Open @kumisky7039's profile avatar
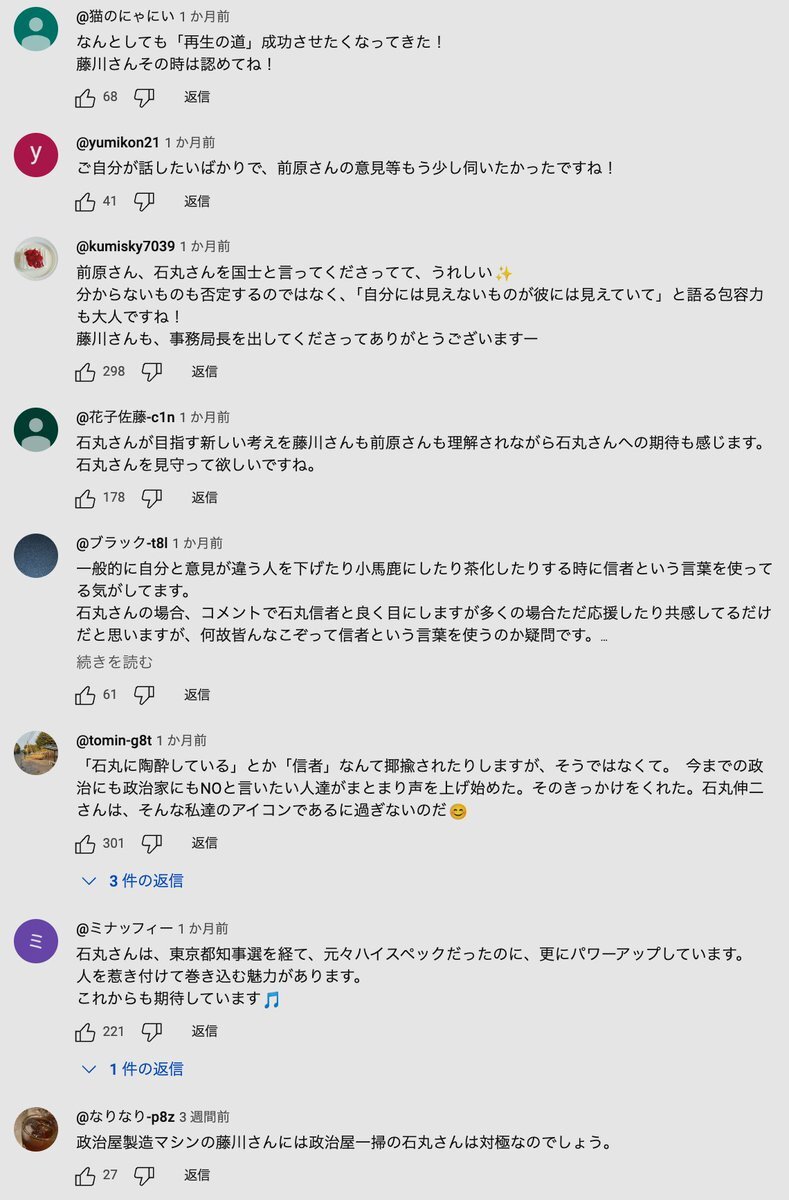The height and width of the screenshot is (1200, 789). pos(36,259)
